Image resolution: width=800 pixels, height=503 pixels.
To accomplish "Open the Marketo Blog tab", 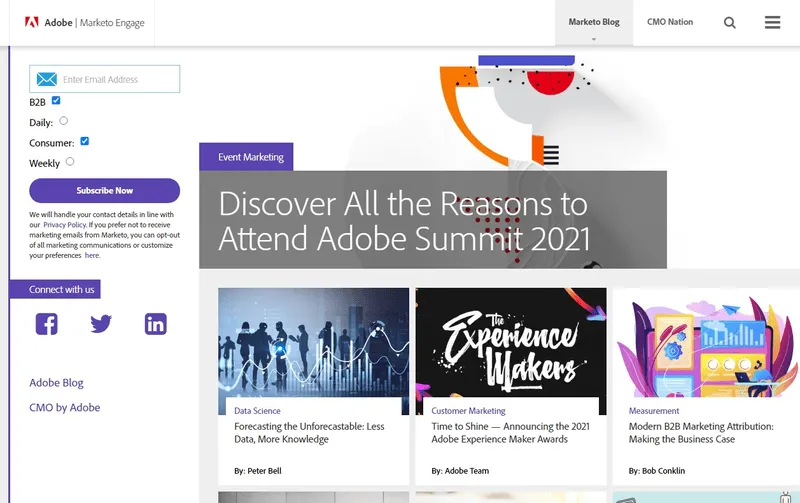I will pos(594,22).
